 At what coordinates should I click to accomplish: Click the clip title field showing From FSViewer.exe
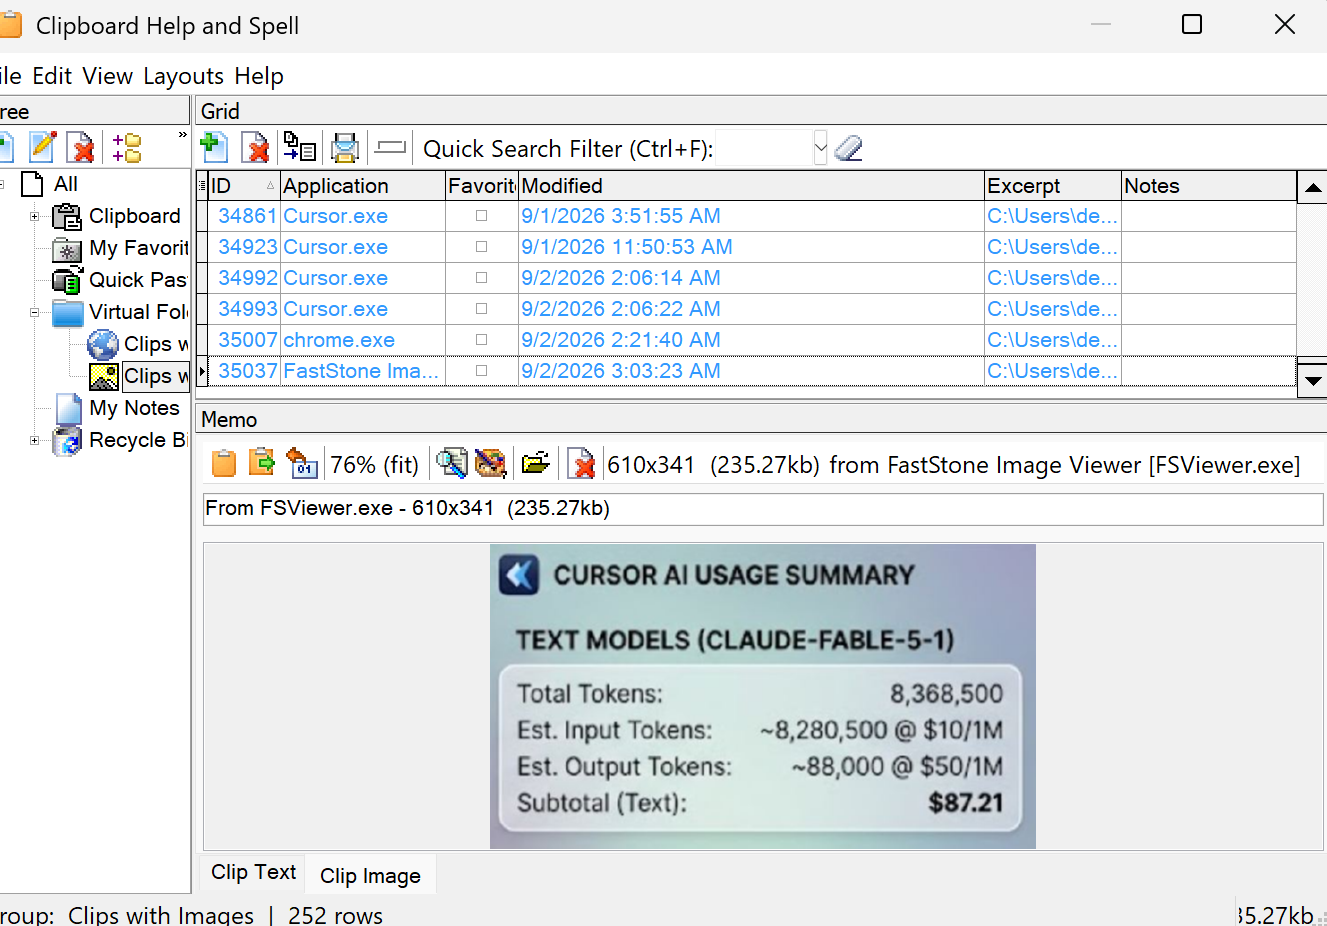pos(763,508)
